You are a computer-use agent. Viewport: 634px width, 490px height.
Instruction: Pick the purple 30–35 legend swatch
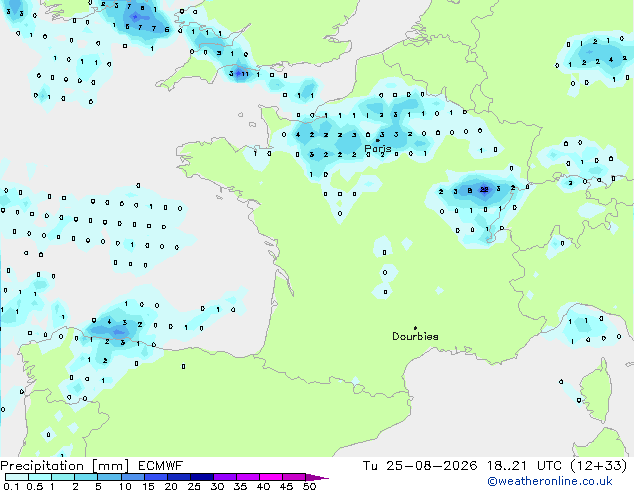tap(225, 477)
